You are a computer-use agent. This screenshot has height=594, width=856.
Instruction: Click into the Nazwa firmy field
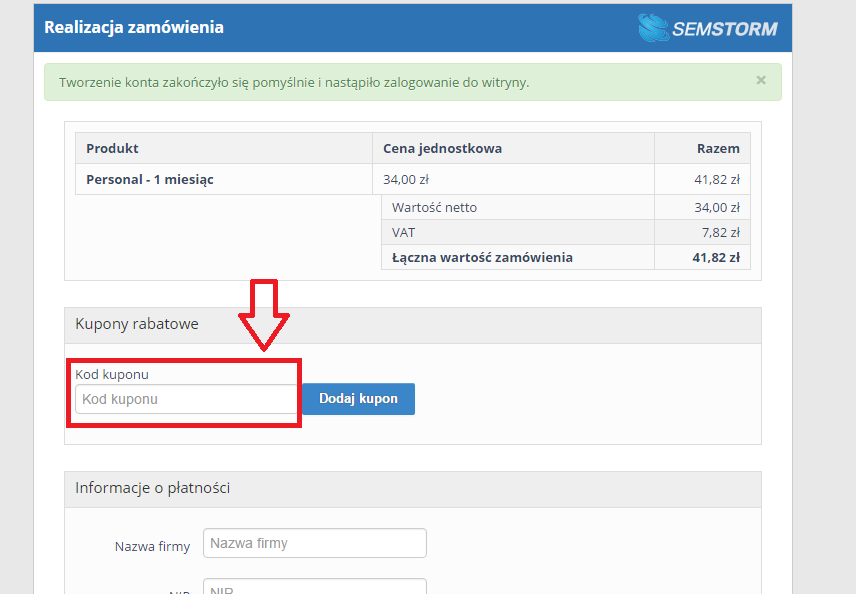(x=314, y=543)
